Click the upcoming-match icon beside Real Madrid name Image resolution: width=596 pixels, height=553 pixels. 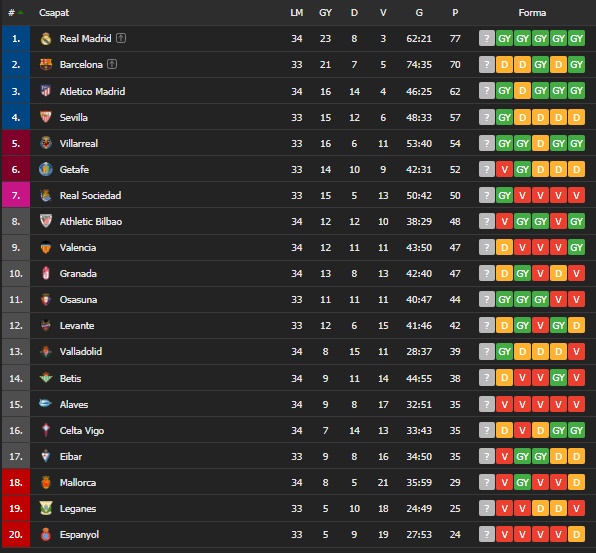pos(121,38)
